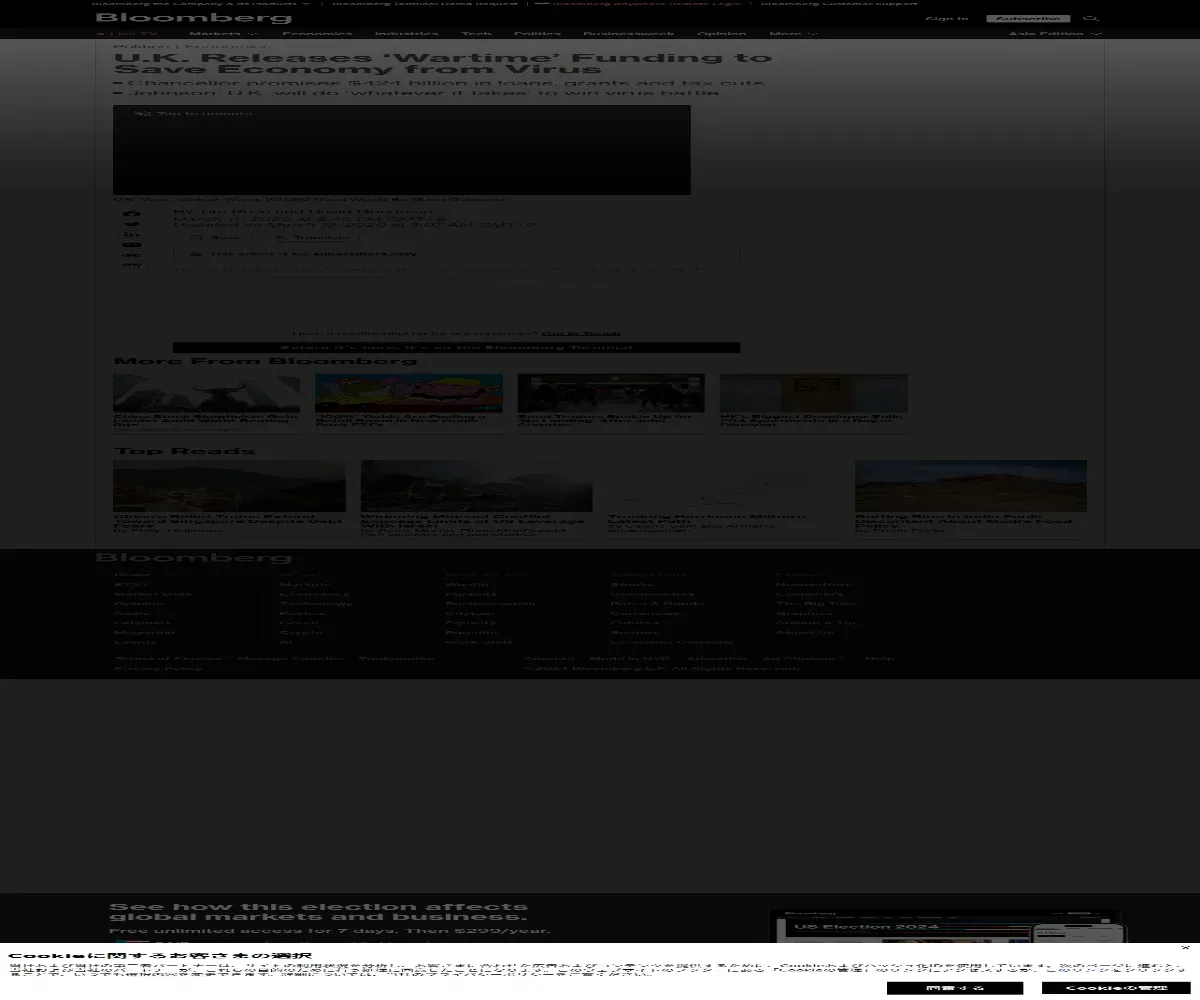Click the Subscribe button in the header
The width and height of the screenshot is (1200, 1000).
pos(1028,18)
